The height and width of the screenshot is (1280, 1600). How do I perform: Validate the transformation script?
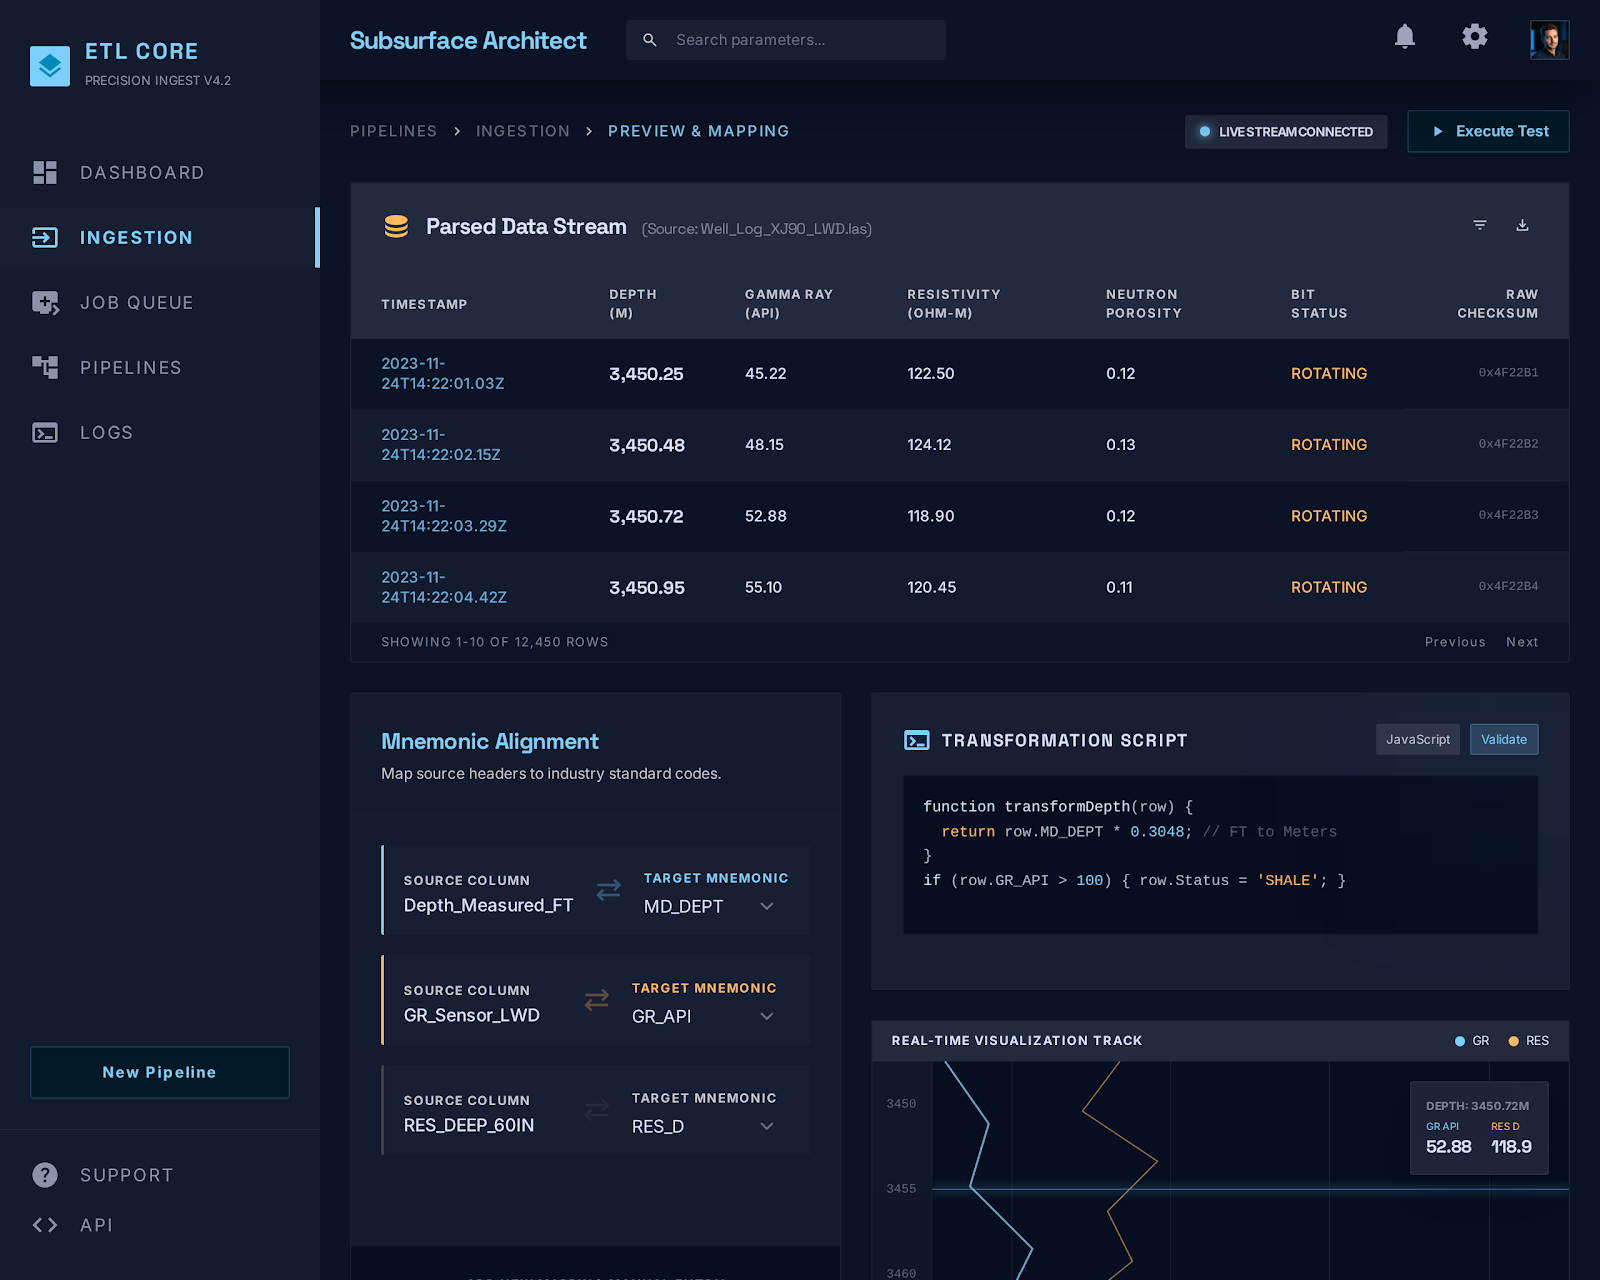coord(1504,739)
